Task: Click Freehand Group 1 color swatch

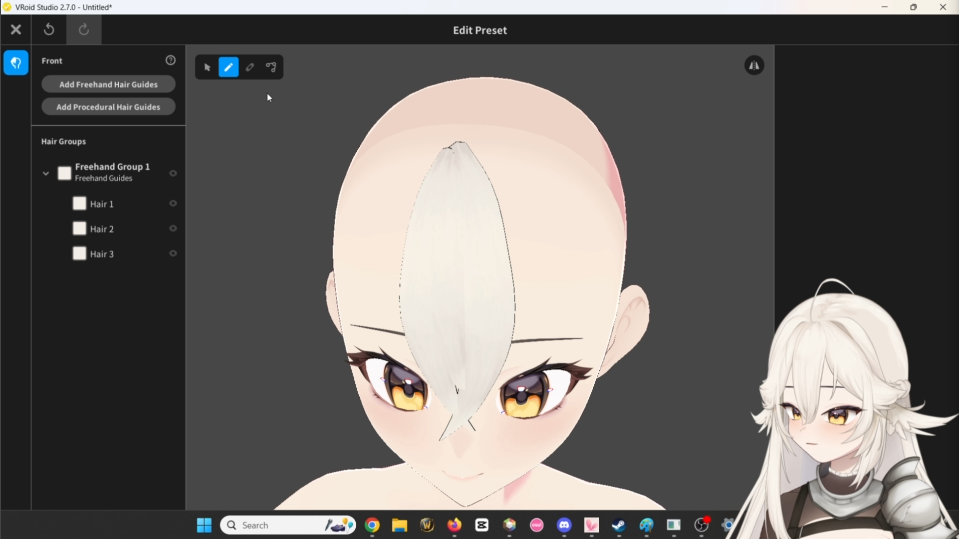Action: point(64,173)
